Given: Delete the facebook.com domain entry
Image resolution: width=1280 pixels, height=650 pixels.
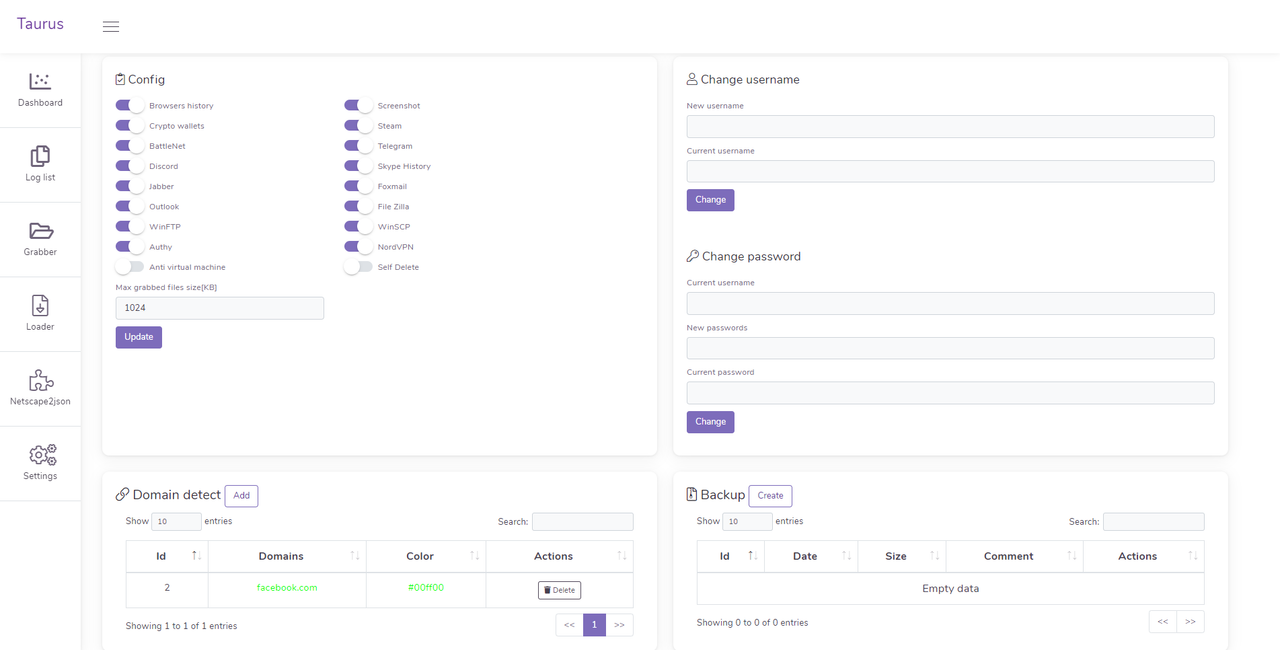Looking at the screenshot, I should (x=559, y=590).
